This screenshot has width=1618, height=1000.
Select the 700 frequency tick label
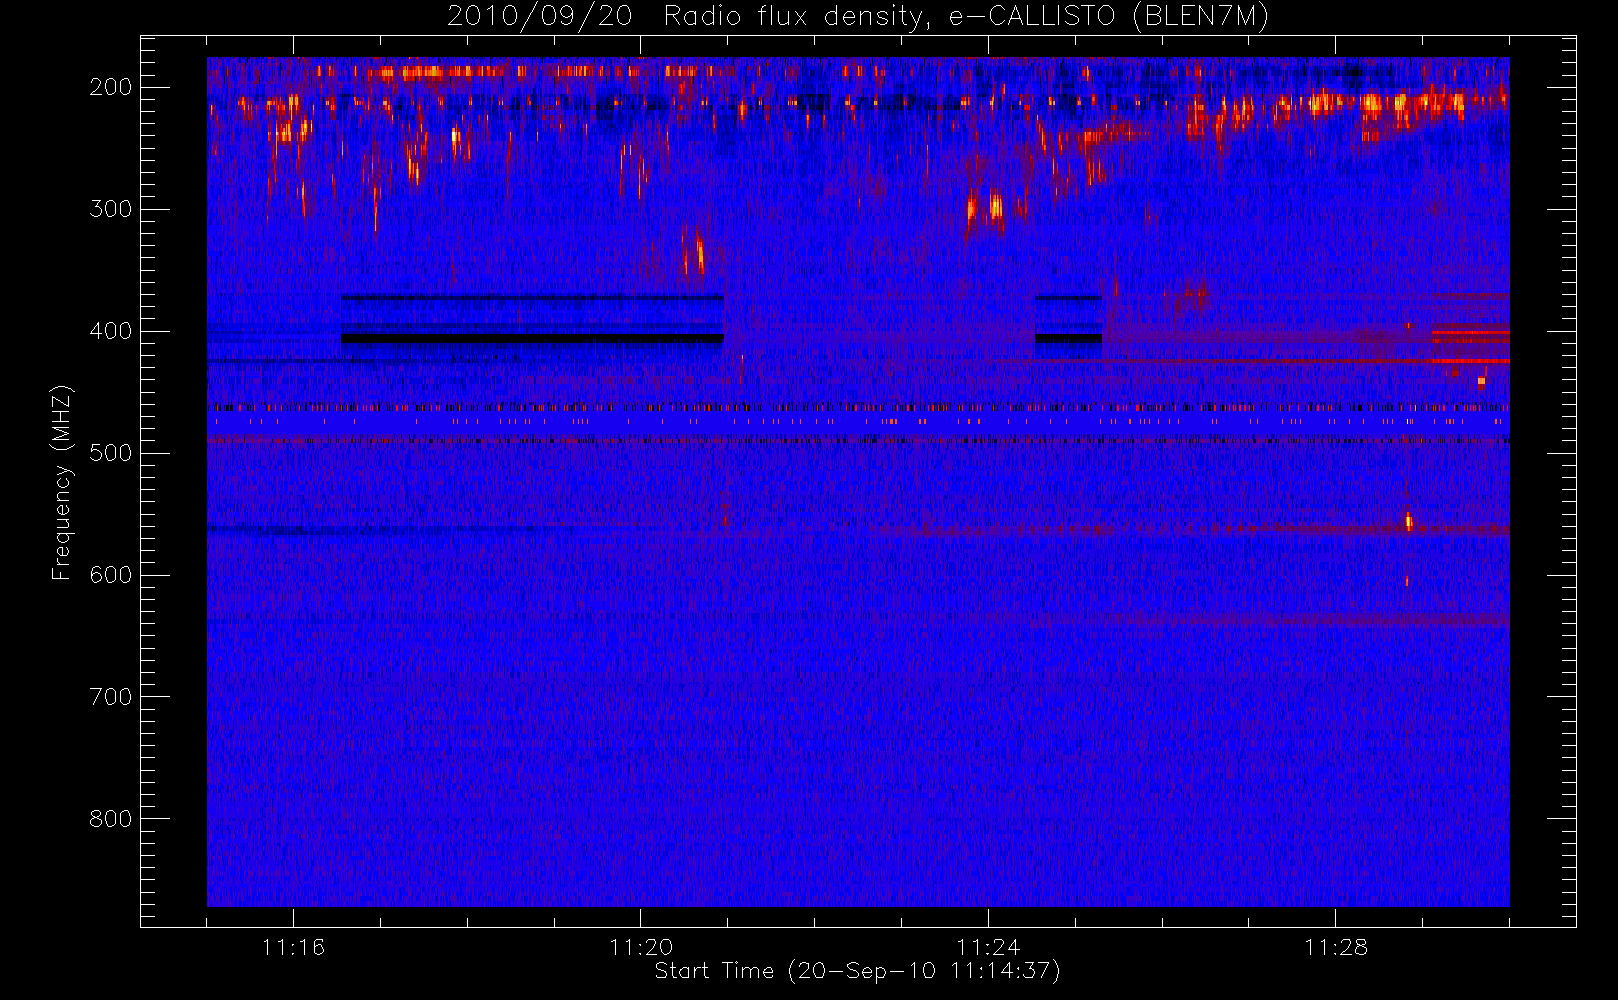(x=111, y=697)
